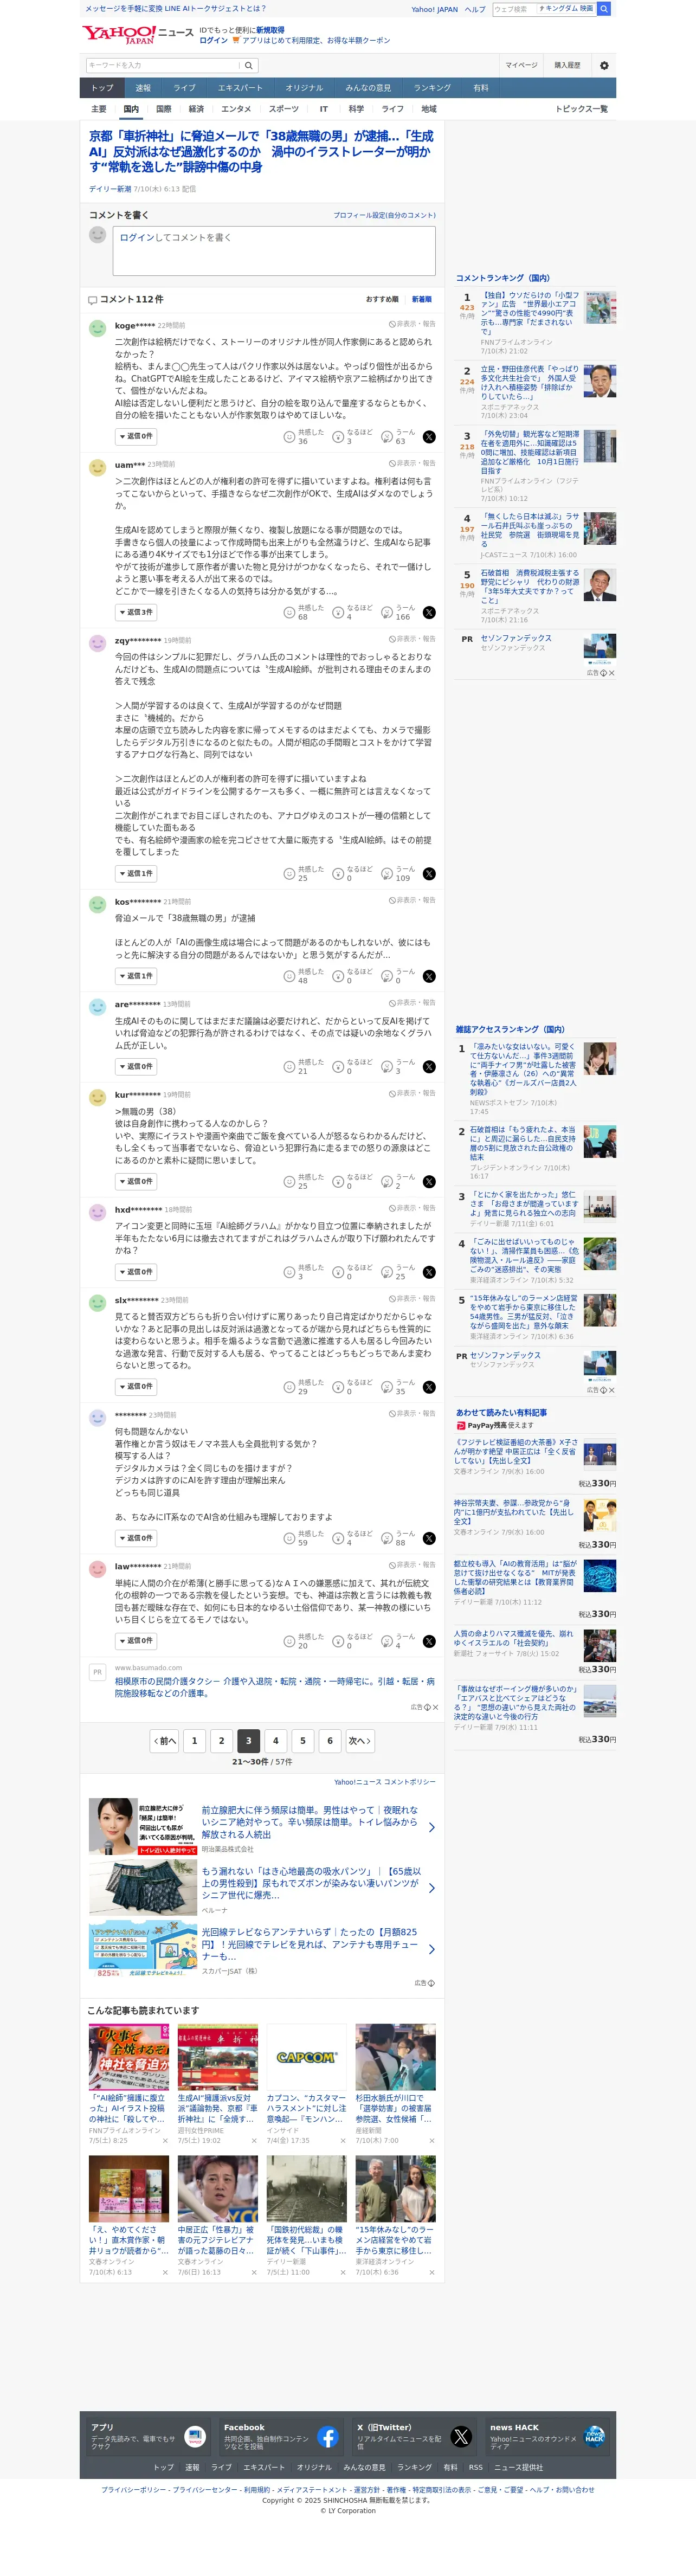Expand 返信 0件 under kur********
Image resolution: width=696 pixels, height=2576 pixels.
(x=136, y=1181)
